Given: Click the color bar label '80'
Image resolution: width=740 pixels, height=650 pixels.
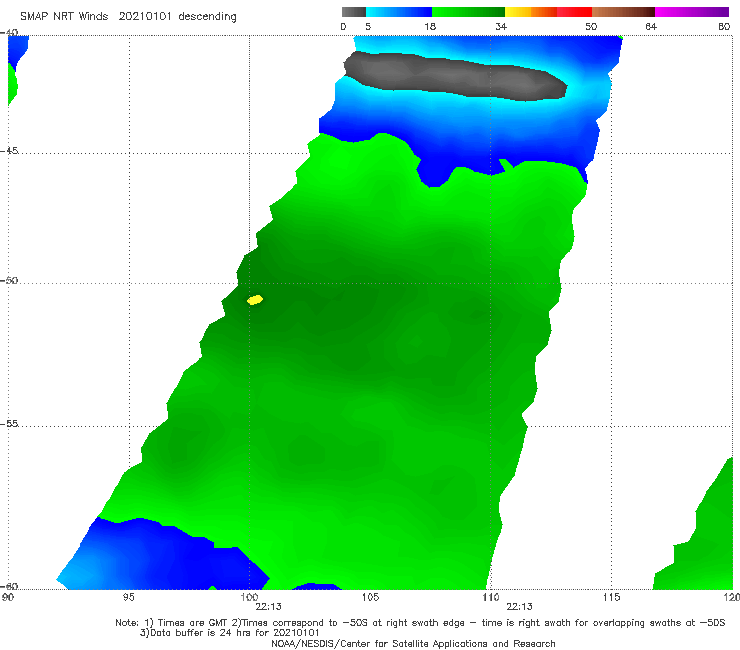Looking at the screenshot, I should tap(724, 27).
